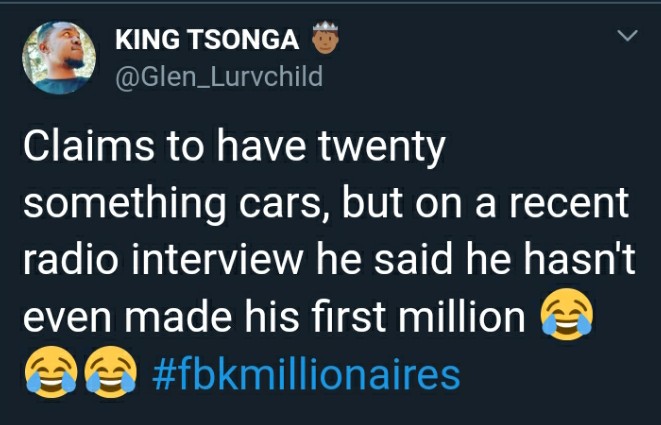Open the tweet options chevron menu
Image resolution: width=661 pixels, height=425 pixels.
click(x=627, y=35)
